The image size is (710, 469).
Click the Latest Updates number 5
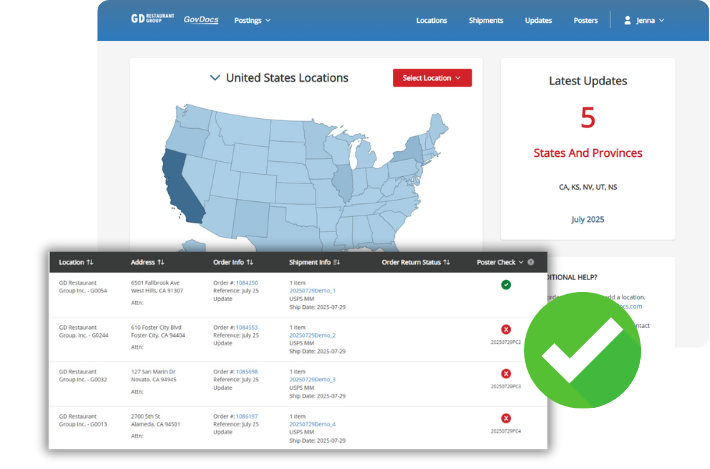[x=588, y=118]
